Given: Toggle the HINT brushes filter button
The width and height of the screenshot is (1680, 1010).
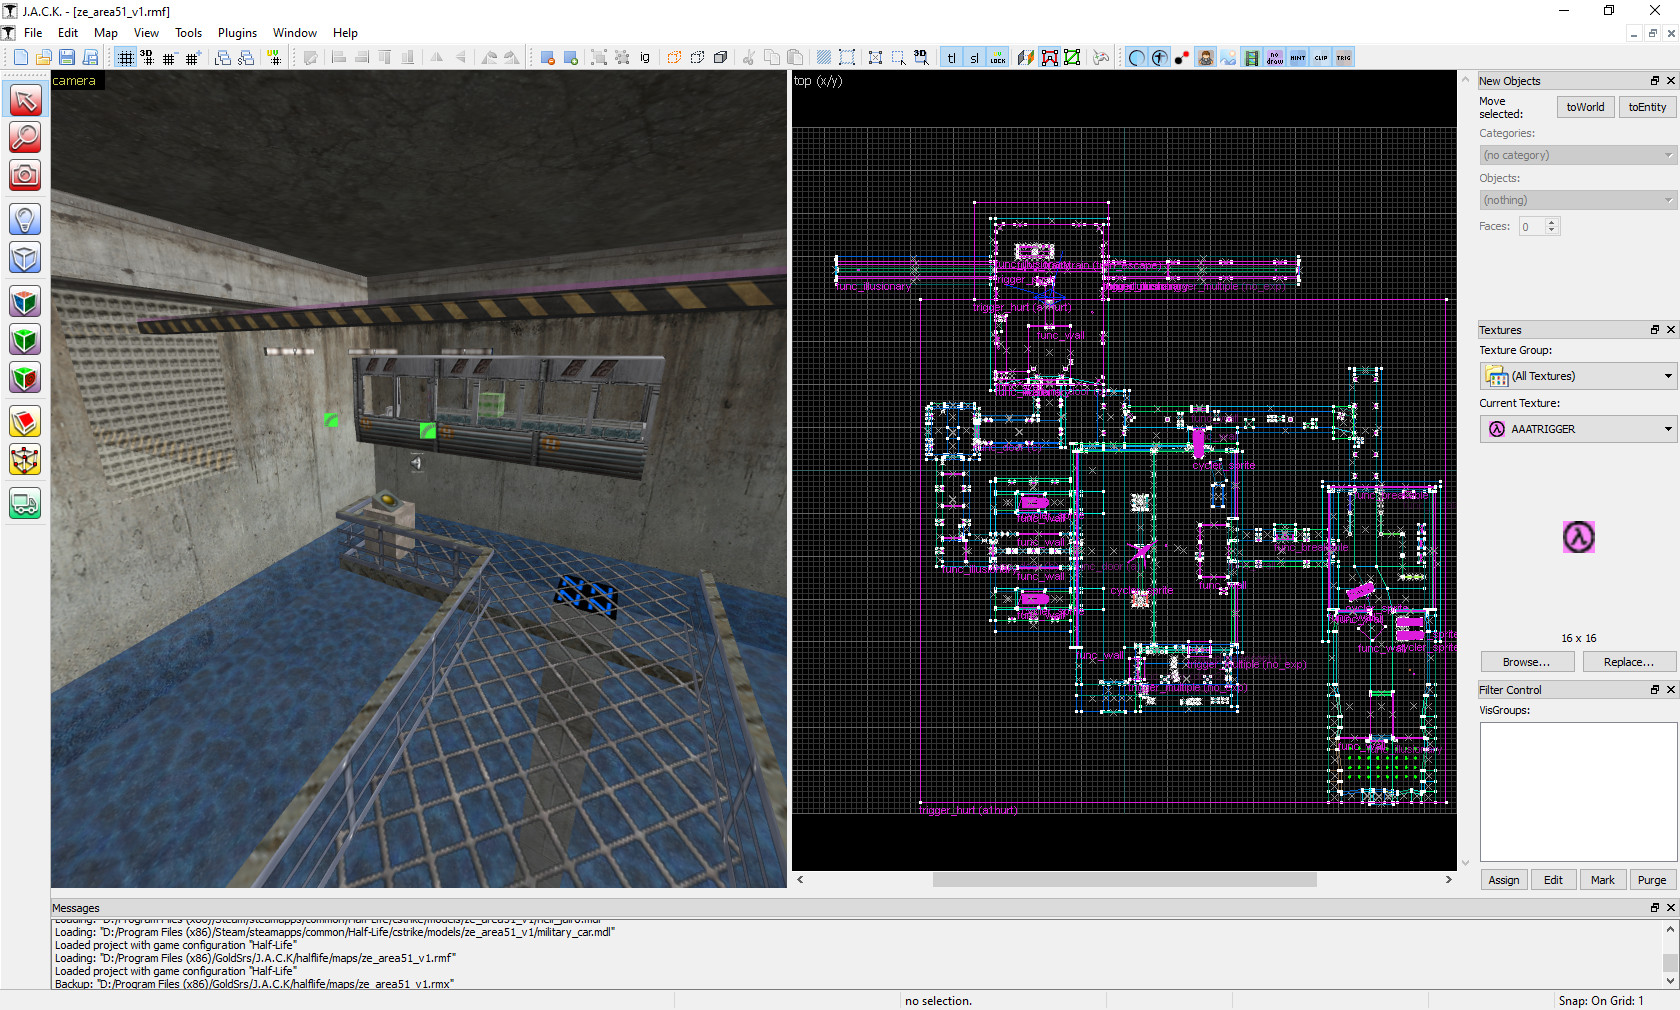Looking at the screenshot, I should [1297, 58].
